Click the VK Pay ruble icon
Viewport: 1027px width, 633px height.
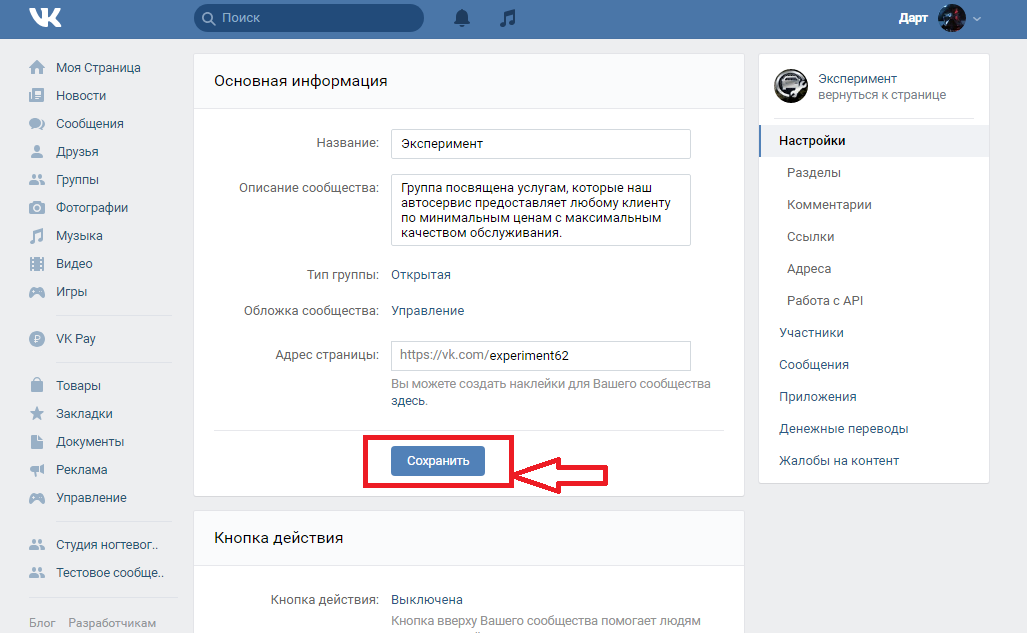[37, 339]
